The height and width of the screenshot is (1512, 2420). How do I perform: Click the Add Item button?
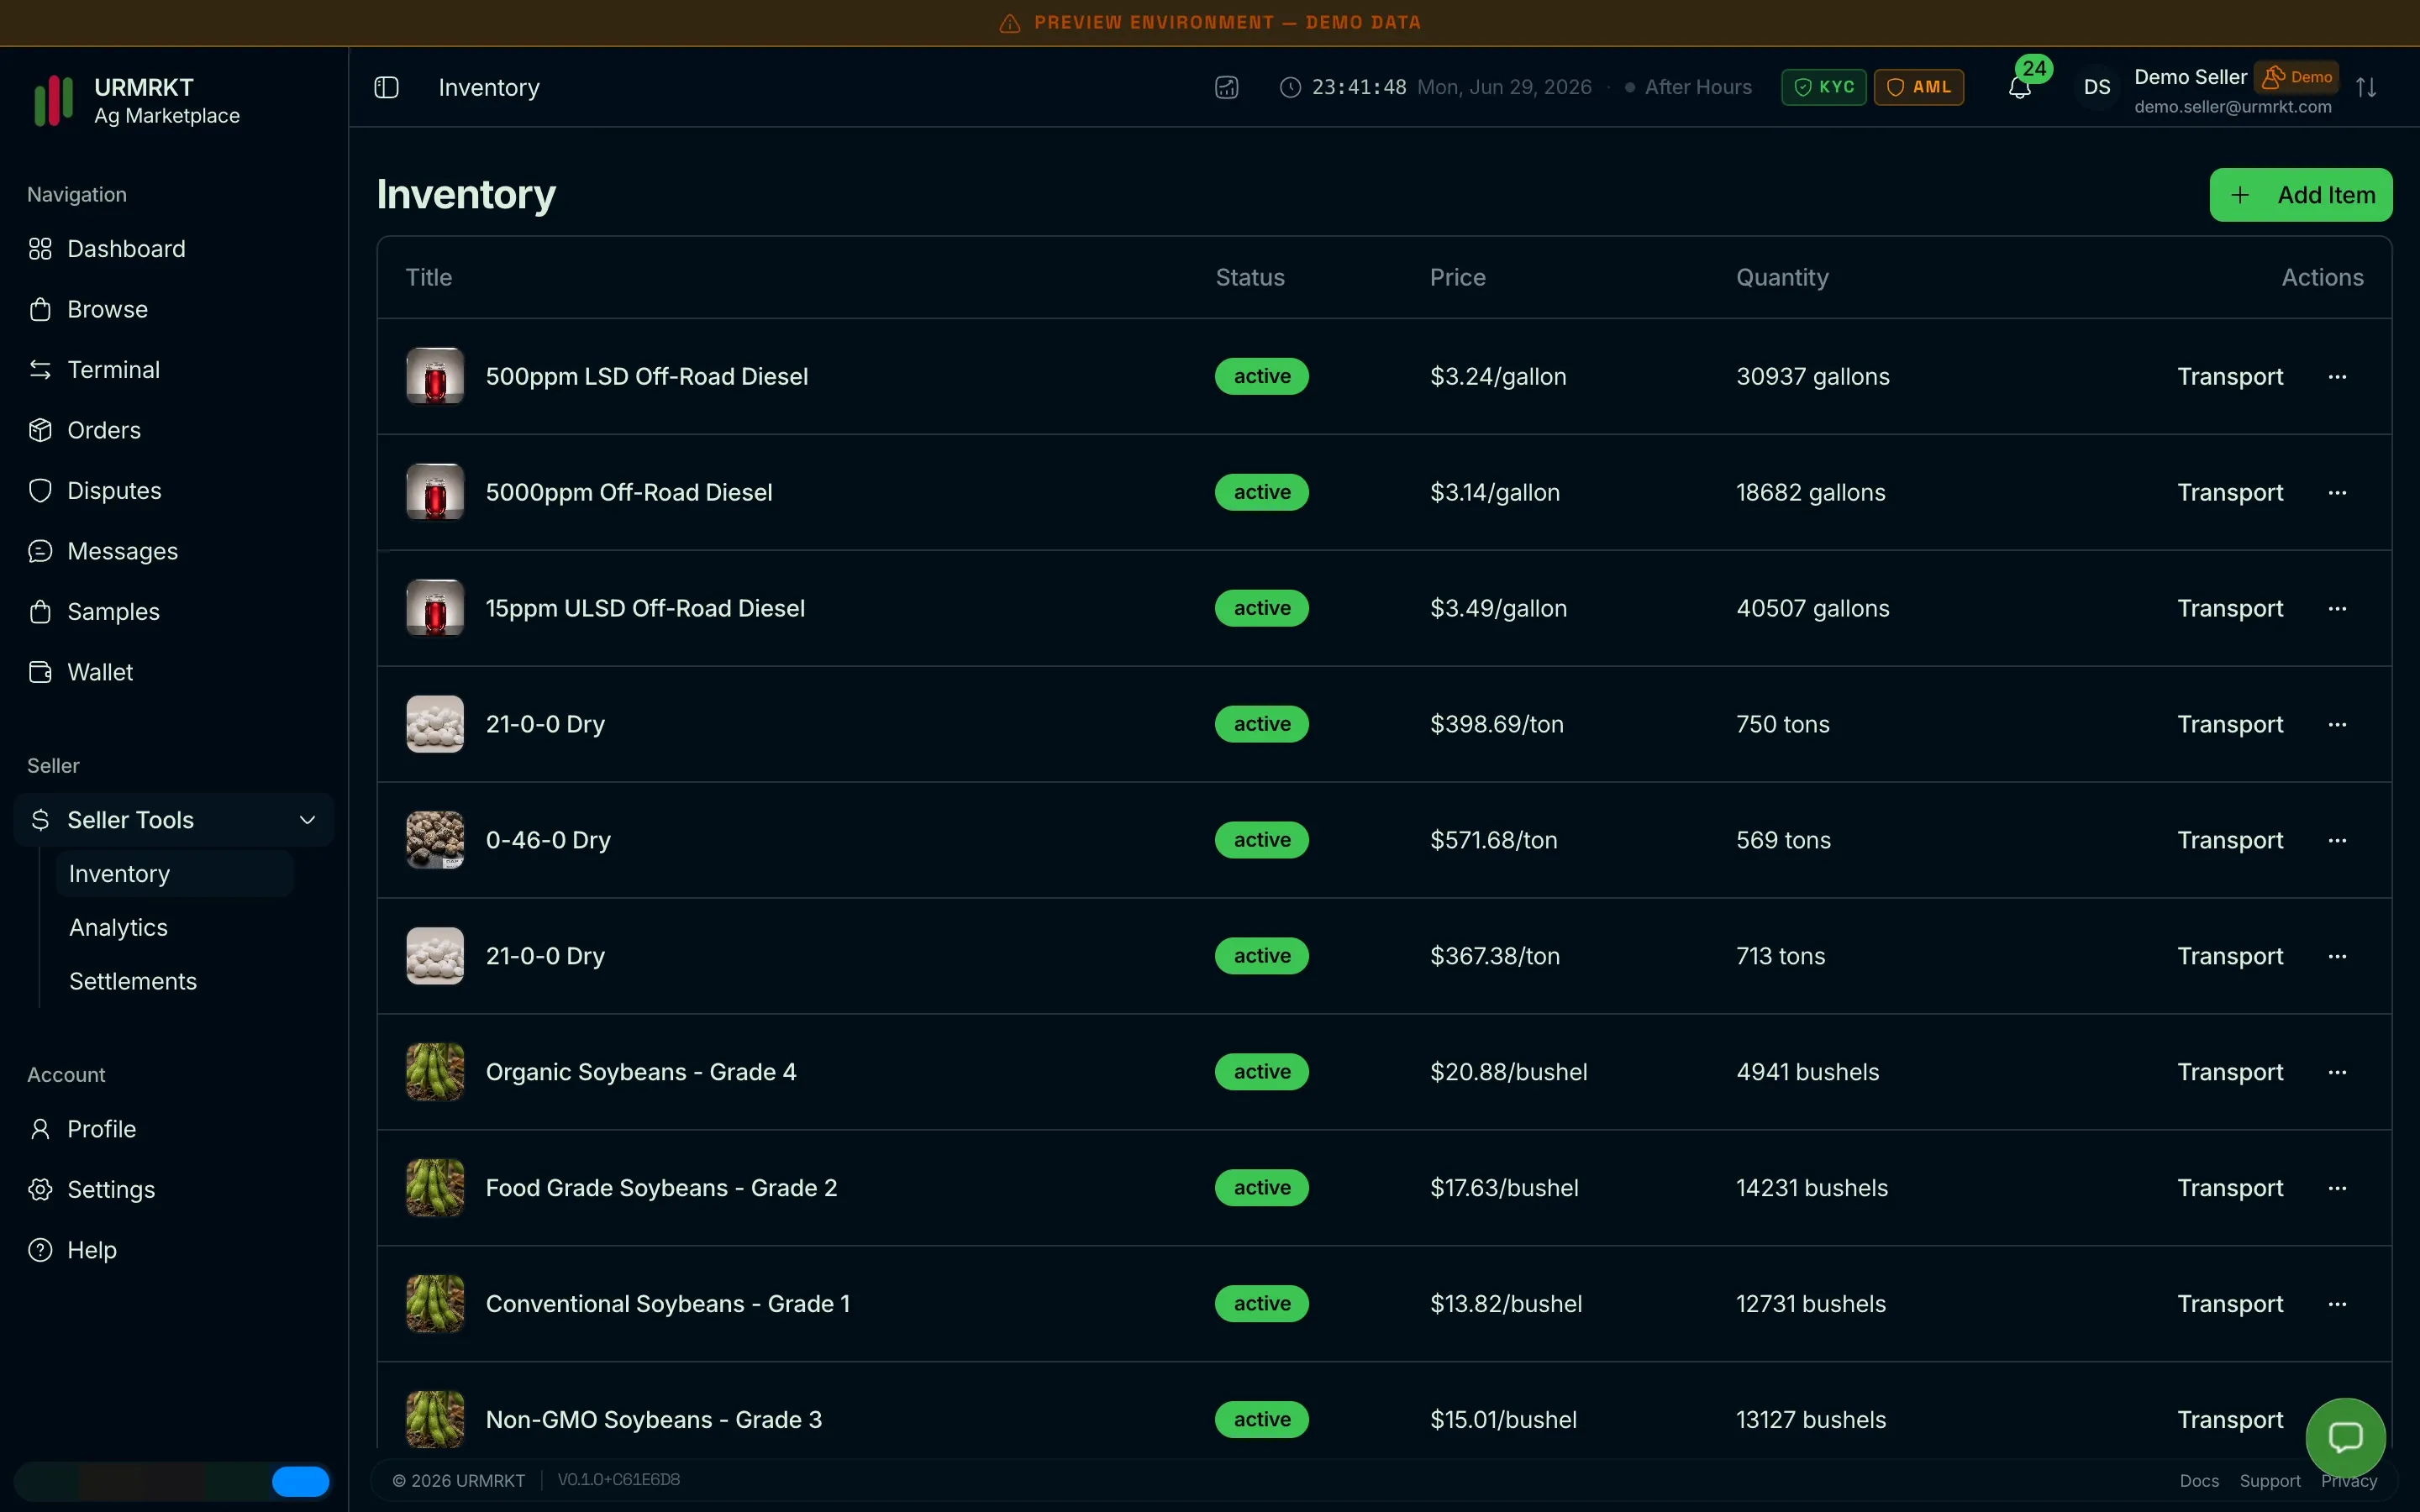pos(2300,195)
